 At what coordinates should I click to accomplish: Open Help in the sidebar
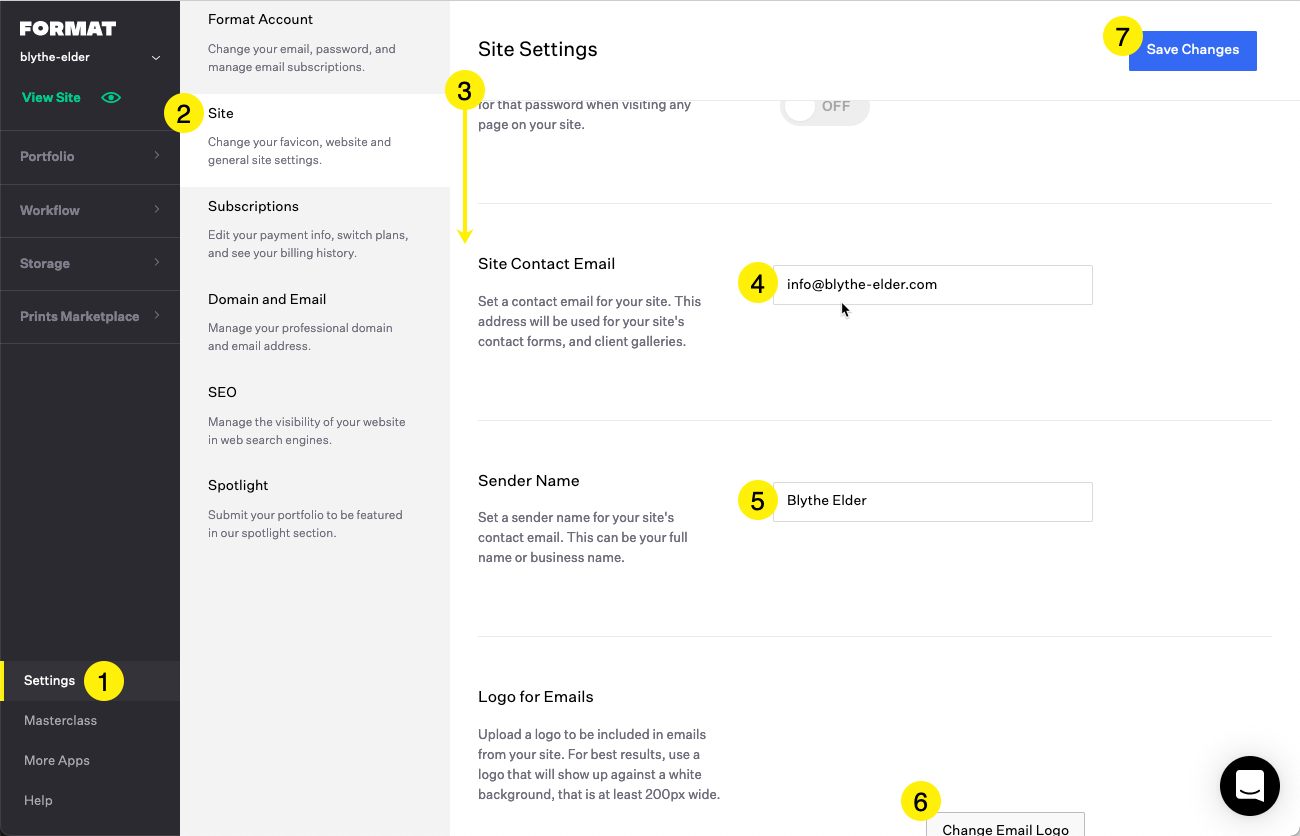click(x=38, y=801)
